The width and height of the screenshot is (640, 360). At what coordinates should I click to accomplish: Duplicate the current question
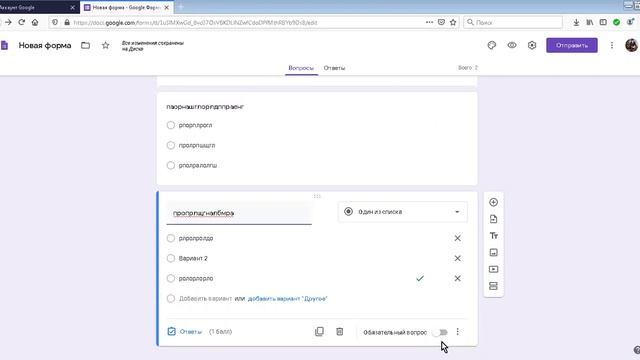(x=320, y=332)
